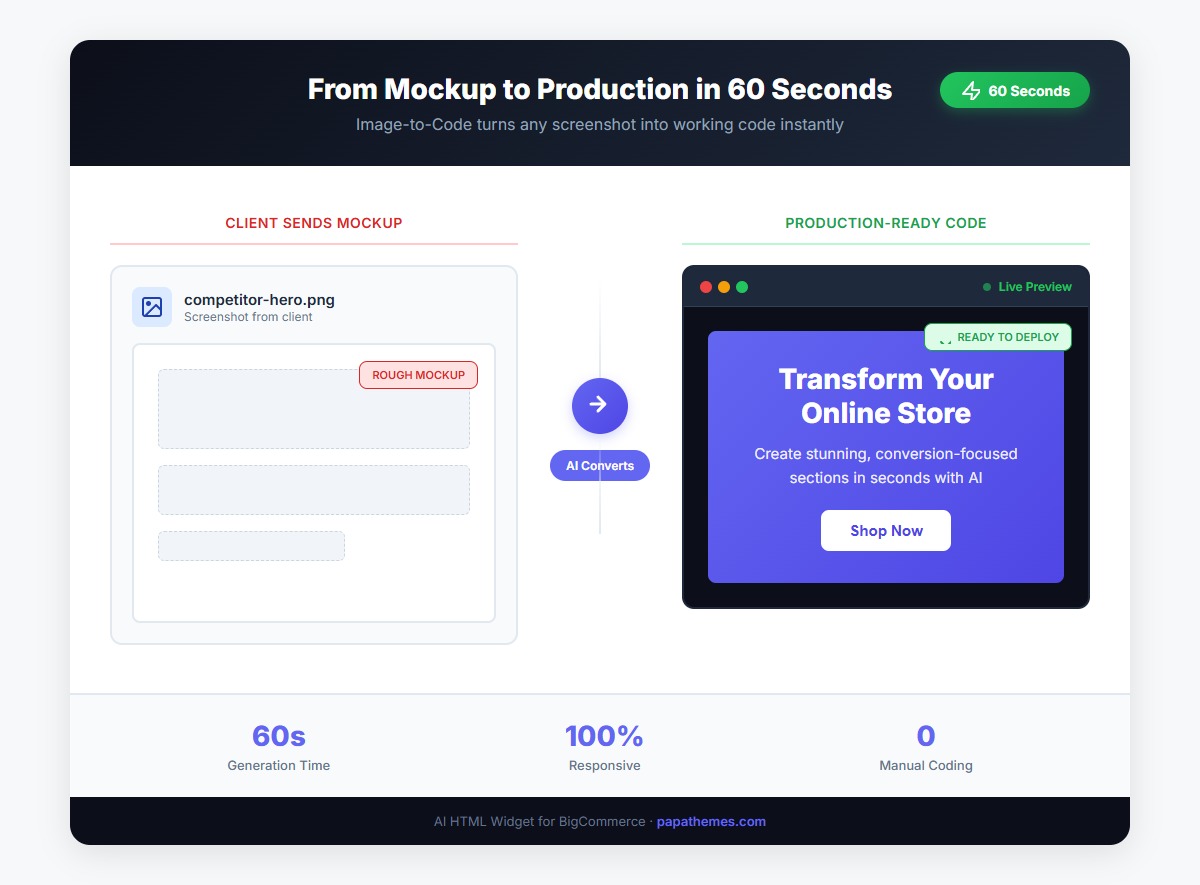Image resolution: width=1200 pixels, height=885 pixels.
Task: Click the purple arrow conversion icon
Action: (x=599, y=406)
